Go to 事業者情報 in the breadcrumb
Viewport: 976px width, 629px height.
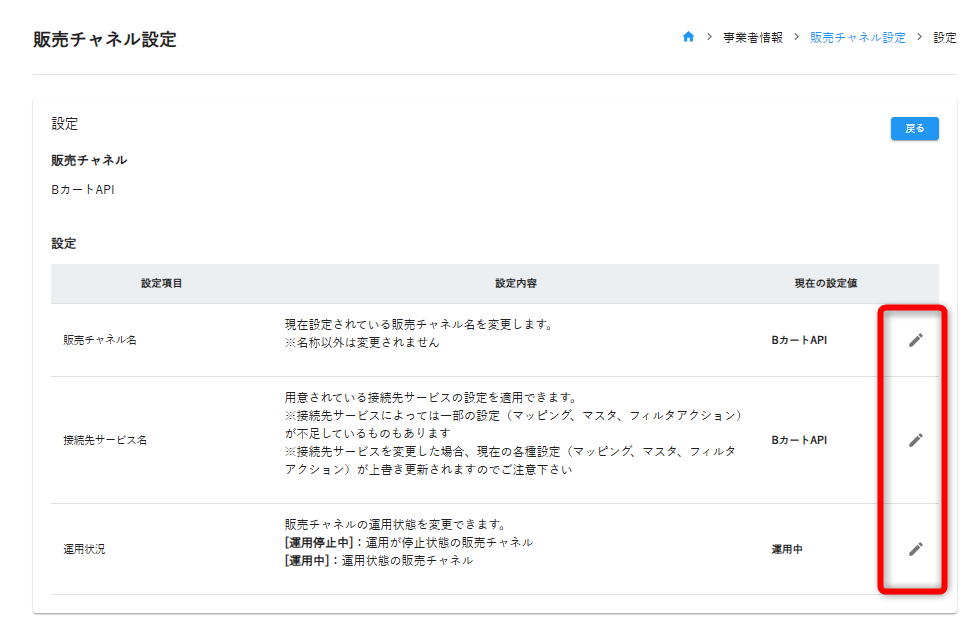tap(752, 37)
